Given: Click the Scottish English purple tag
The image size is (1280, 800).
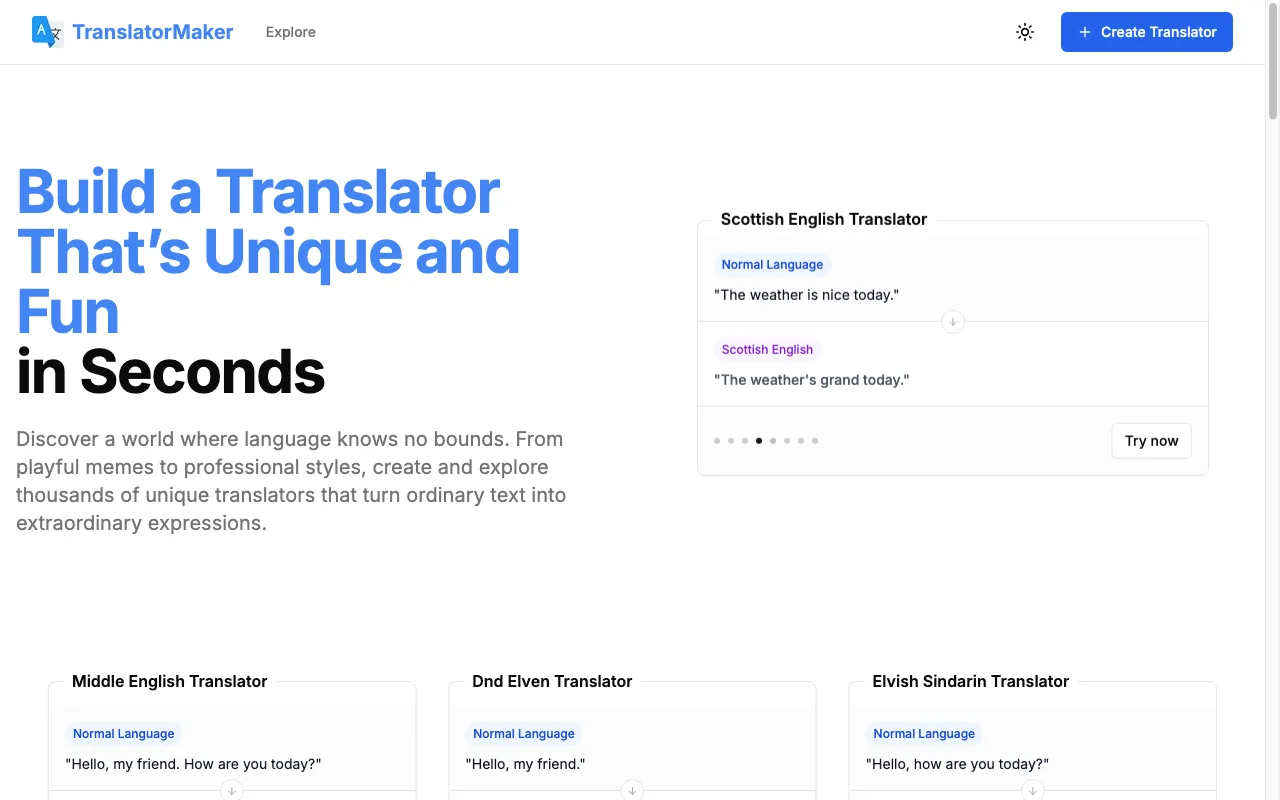Looking at the screenshot, I should (767, 350).
